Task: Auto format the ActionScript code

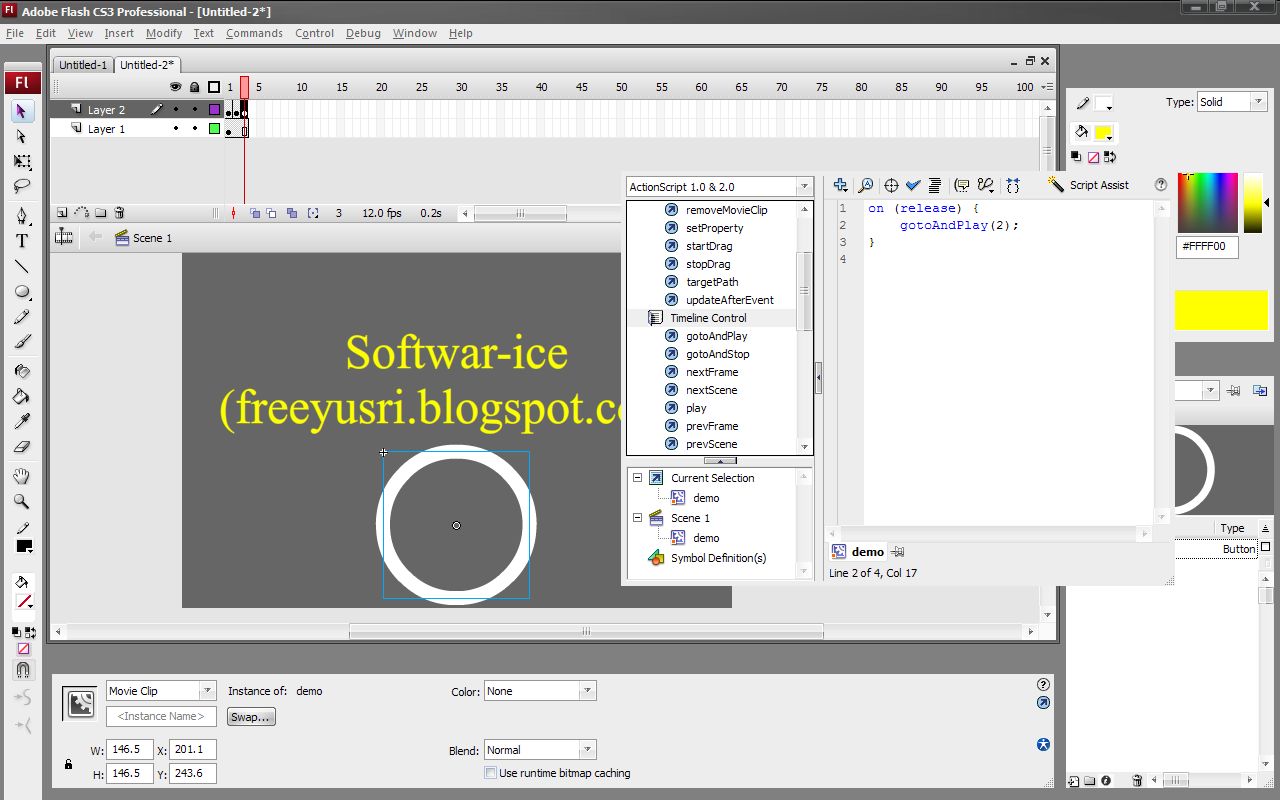Action: click(x=935, y=185)
